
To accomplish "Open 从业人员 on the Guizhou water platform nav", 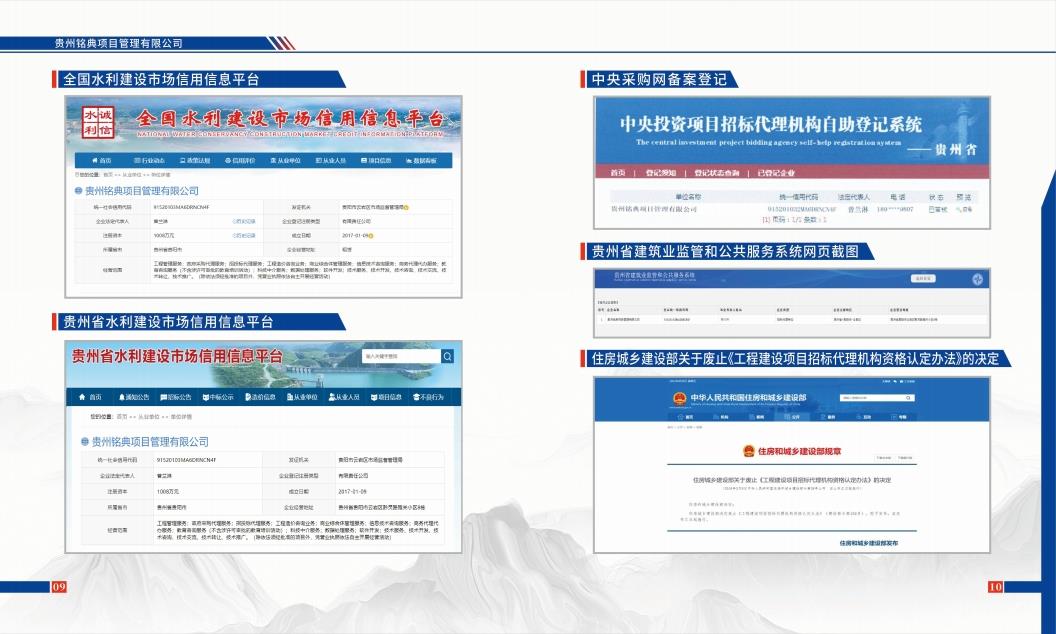I will 344,397.
